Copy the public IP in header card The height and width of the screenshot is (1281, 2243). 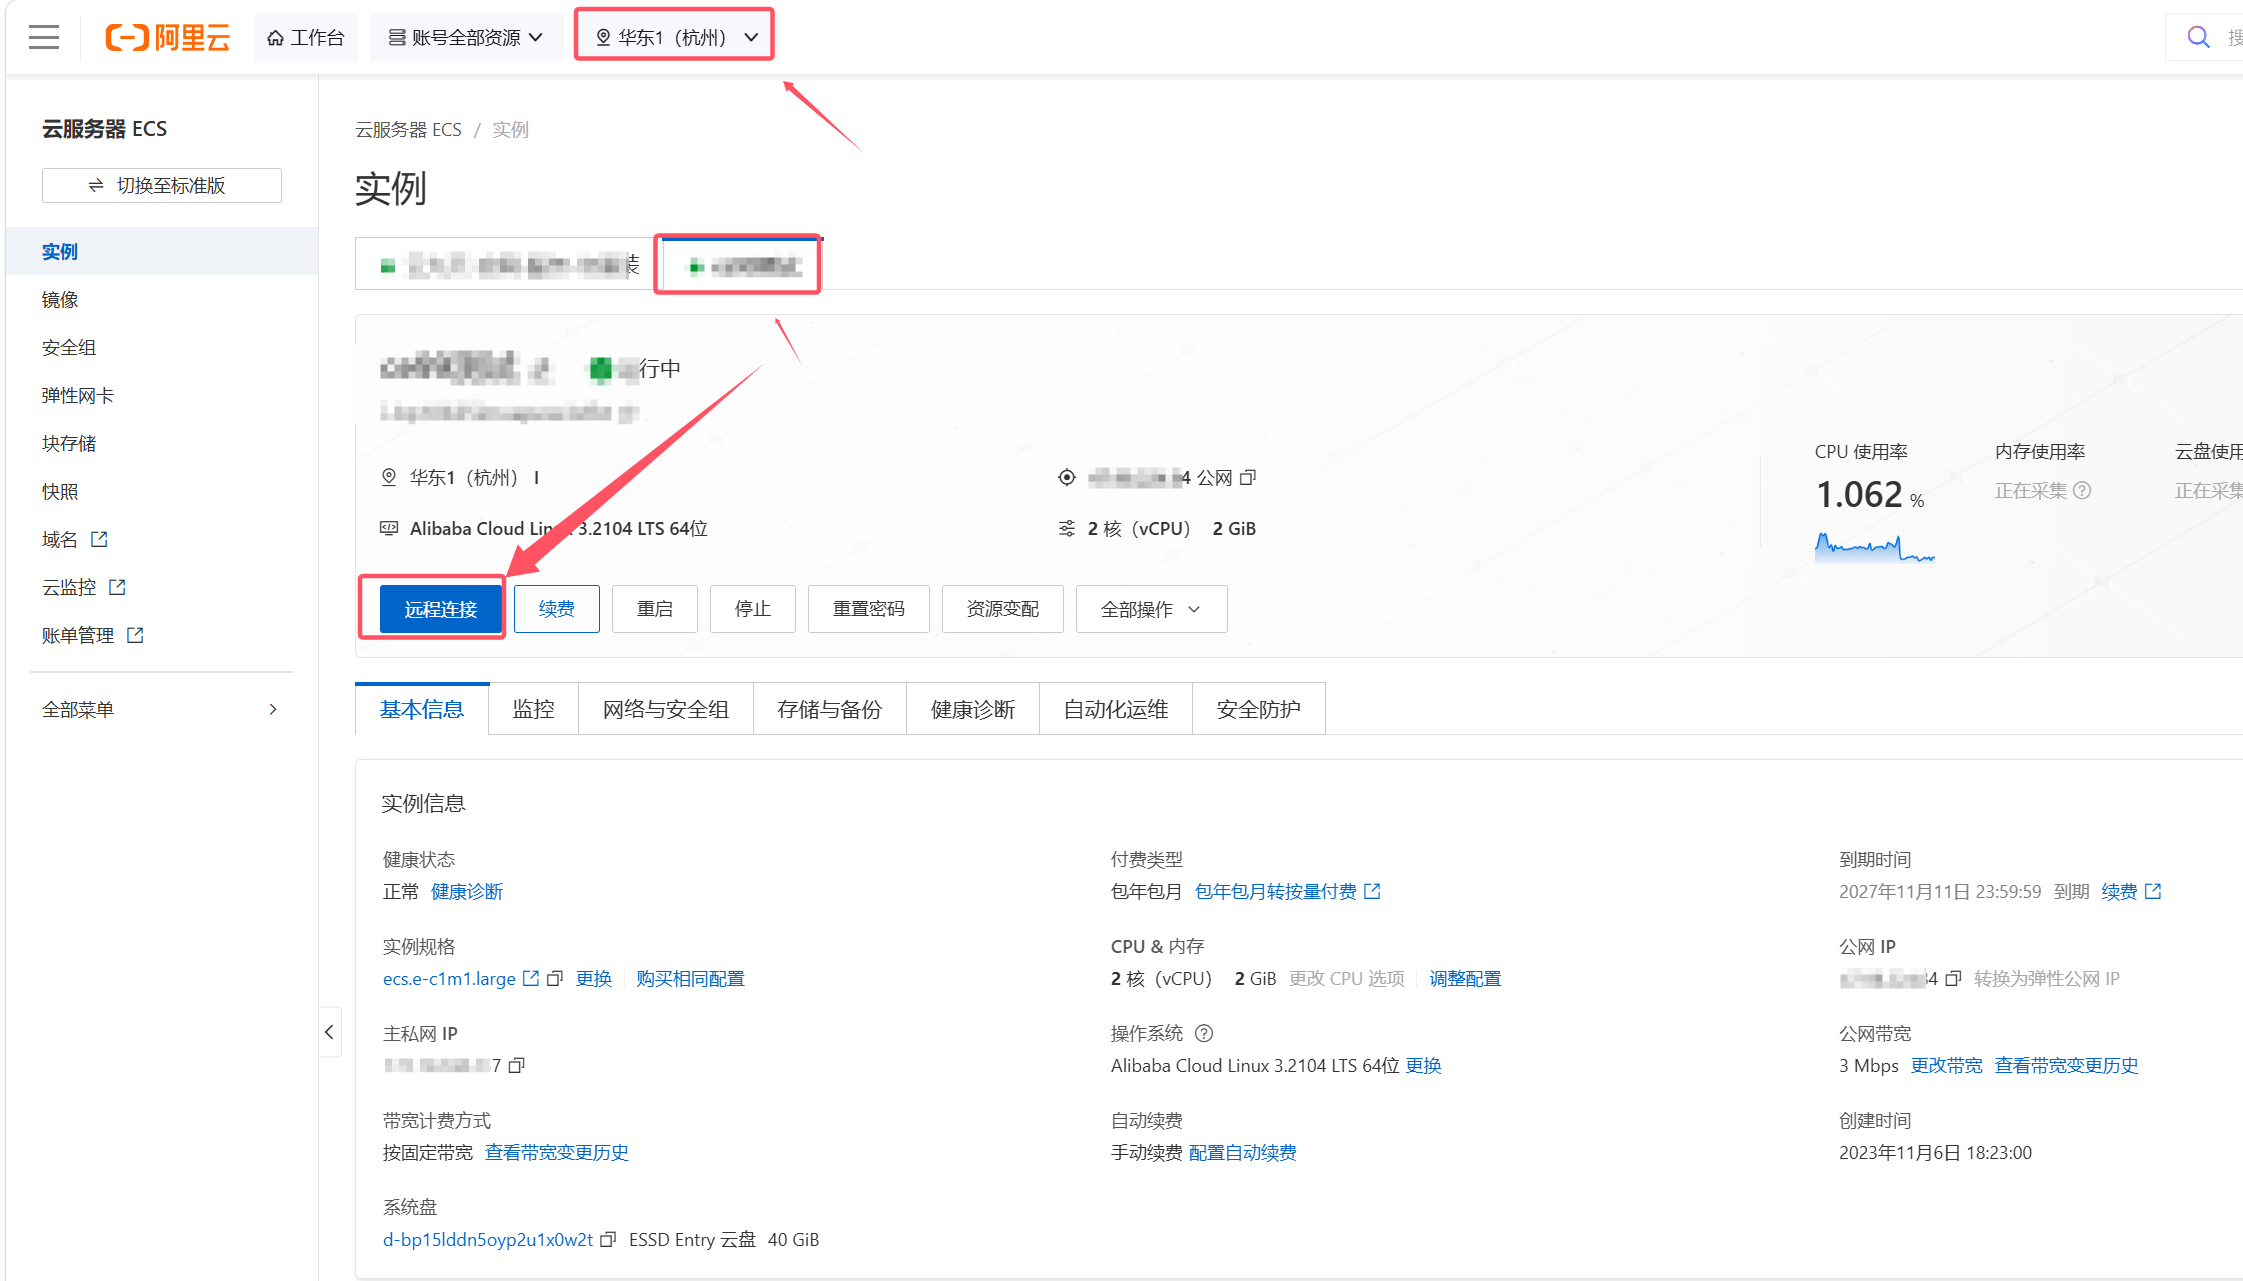(x=1248, y=478)
